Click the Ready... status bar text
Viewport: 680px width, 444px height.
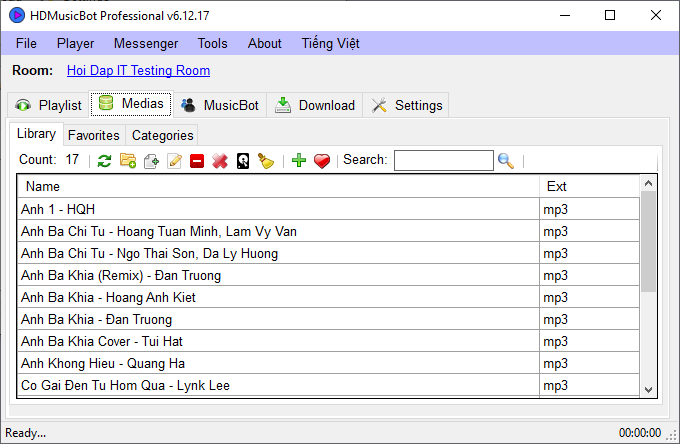point(26,433)
